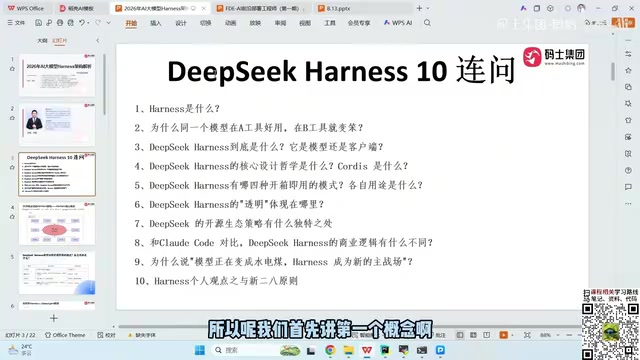Image resolution: width=640 pixels, height=360 pixels.
Task: Select the 放映 ribbon tab
Action: click(x=255, y=23)
